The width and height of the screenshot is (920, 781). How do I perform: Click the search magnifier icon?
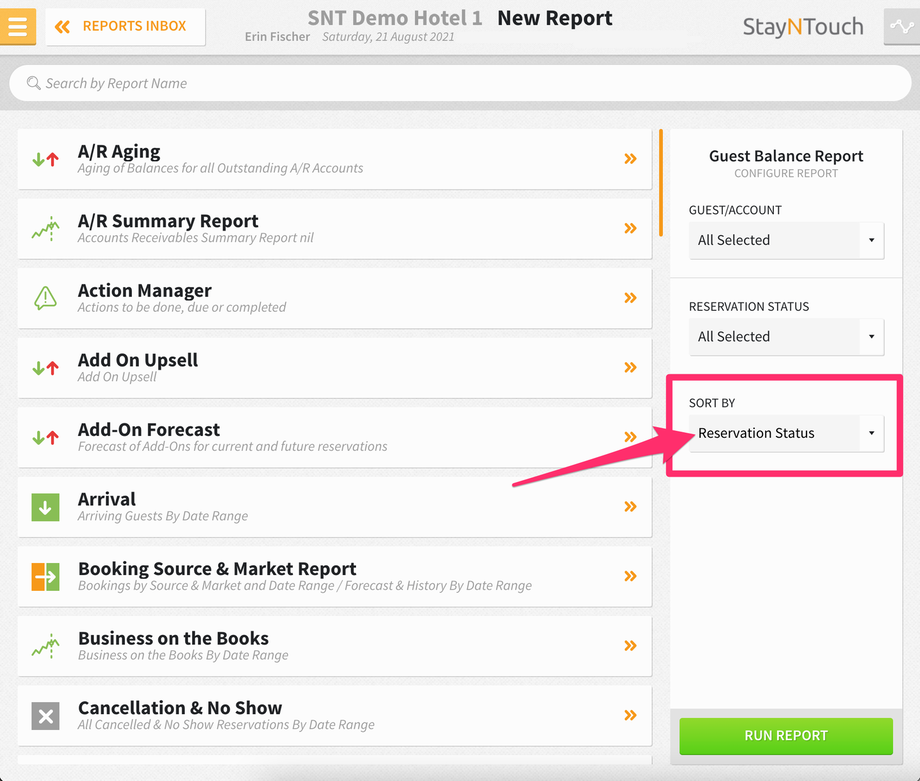(33, 83)
